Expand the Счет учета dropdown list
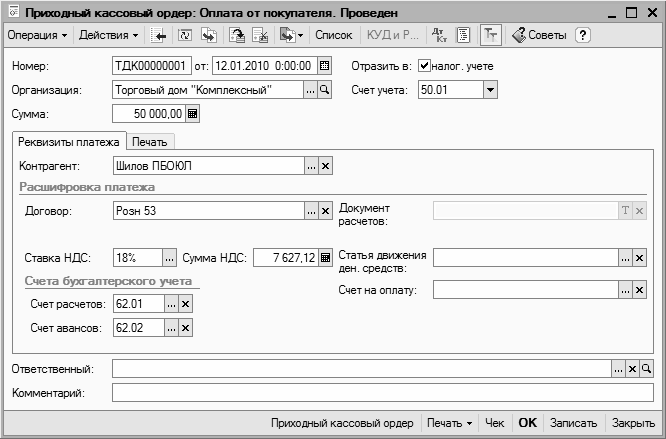Image resolution: width=666 pixels, height=439 pixels. (x=490, y=90)
